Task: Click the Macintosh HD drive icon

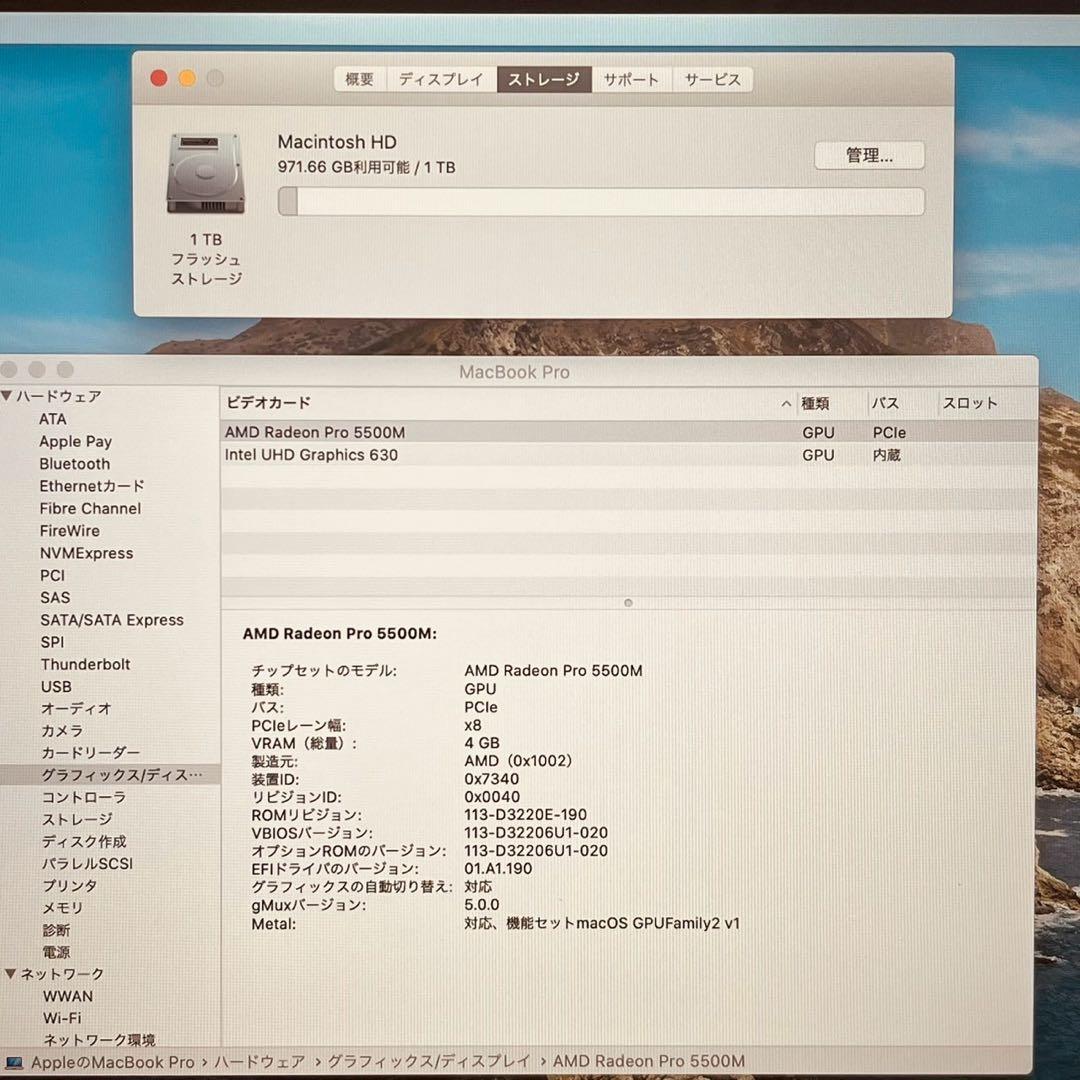Action: click(x=205, y=174)
